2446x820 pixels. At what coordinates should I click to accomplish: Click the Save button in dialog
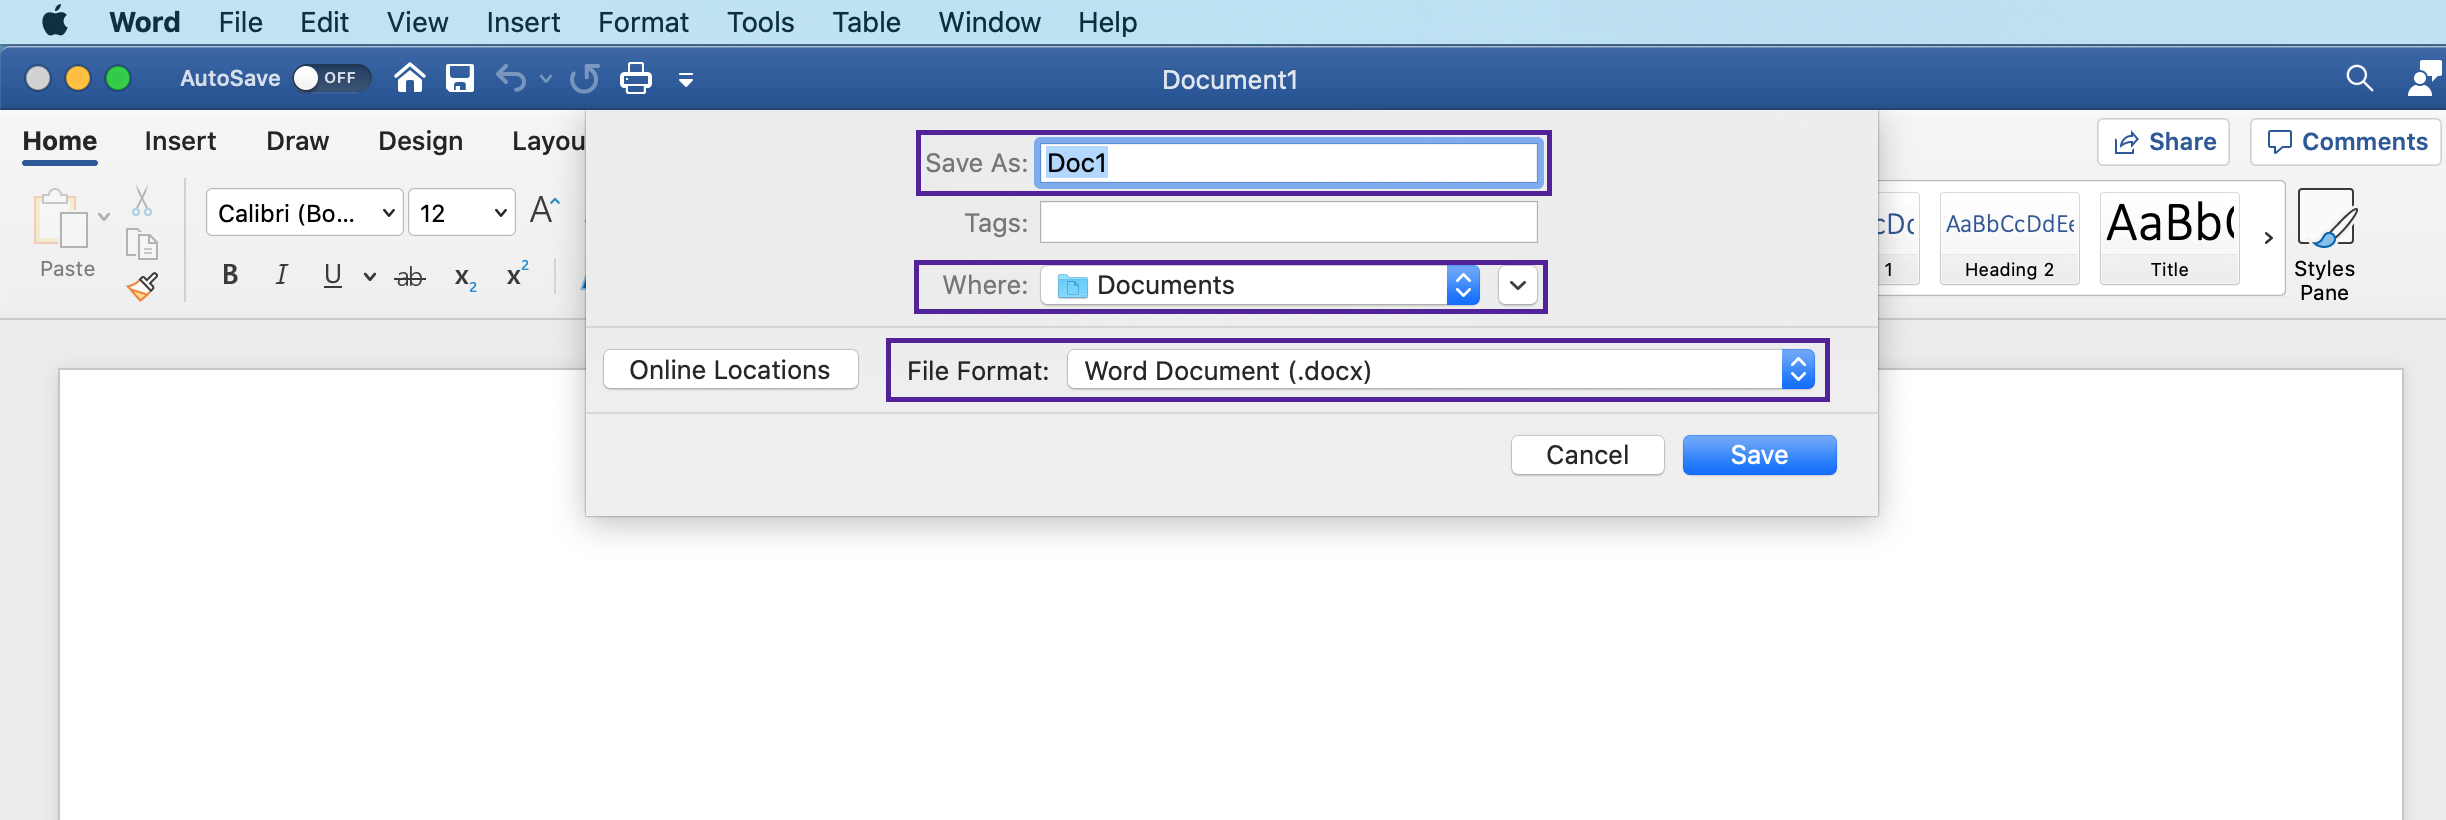[x=1759, y=455]
